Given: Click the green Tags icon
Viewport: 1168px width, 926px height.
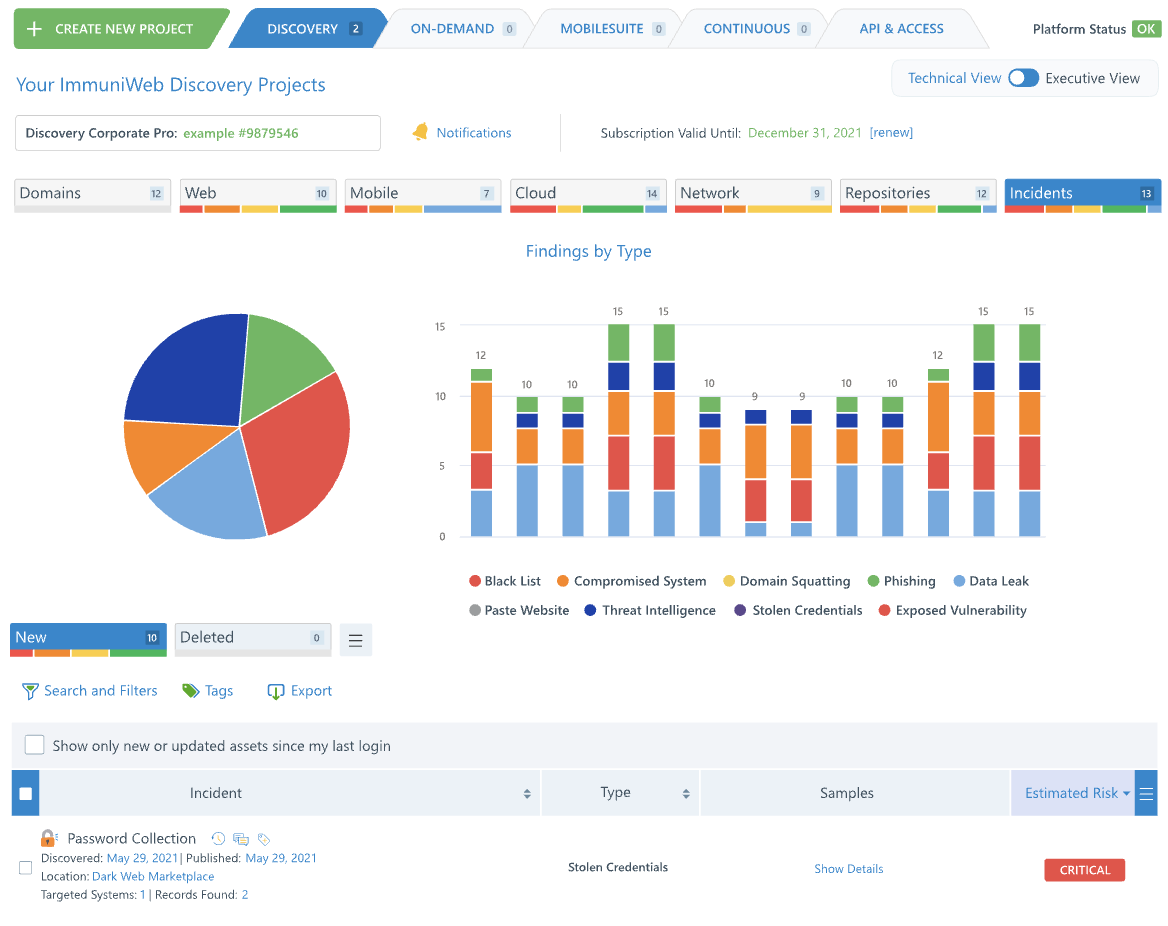Looking at the screenshot, I should [x=191, y=691].
